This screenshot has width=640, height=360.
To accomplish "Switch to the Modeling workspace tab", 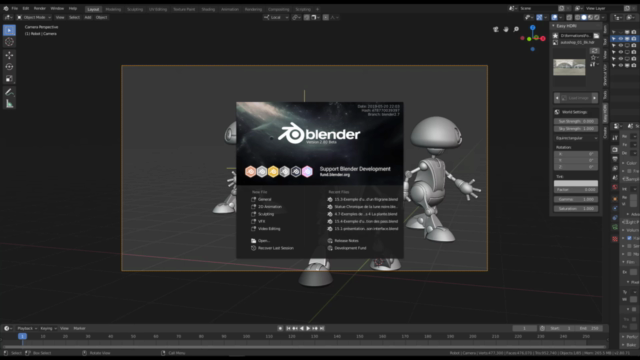I will click(113, 9).
